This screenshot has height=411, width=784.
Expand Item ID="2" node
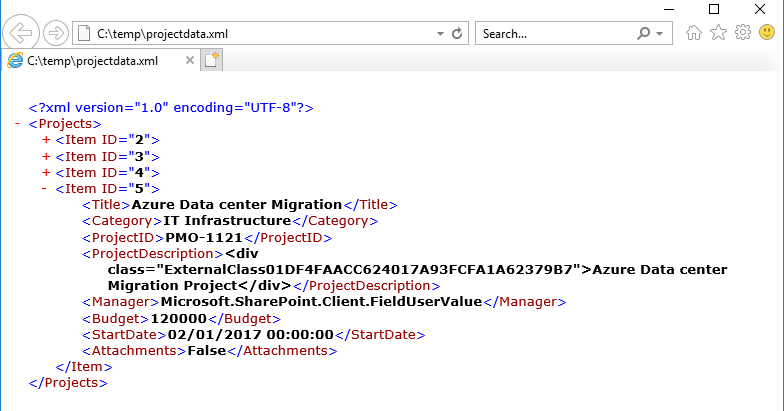(x=46, y=140)
